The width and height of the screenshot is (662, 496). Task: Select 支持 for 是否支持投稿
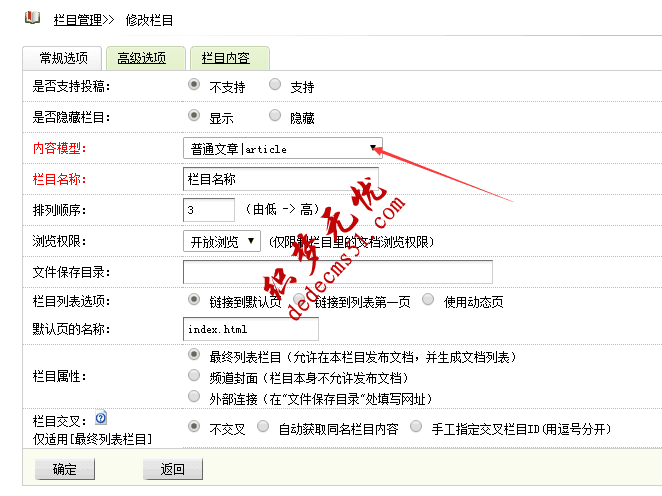pyautogui.click(x=275, y=84)
